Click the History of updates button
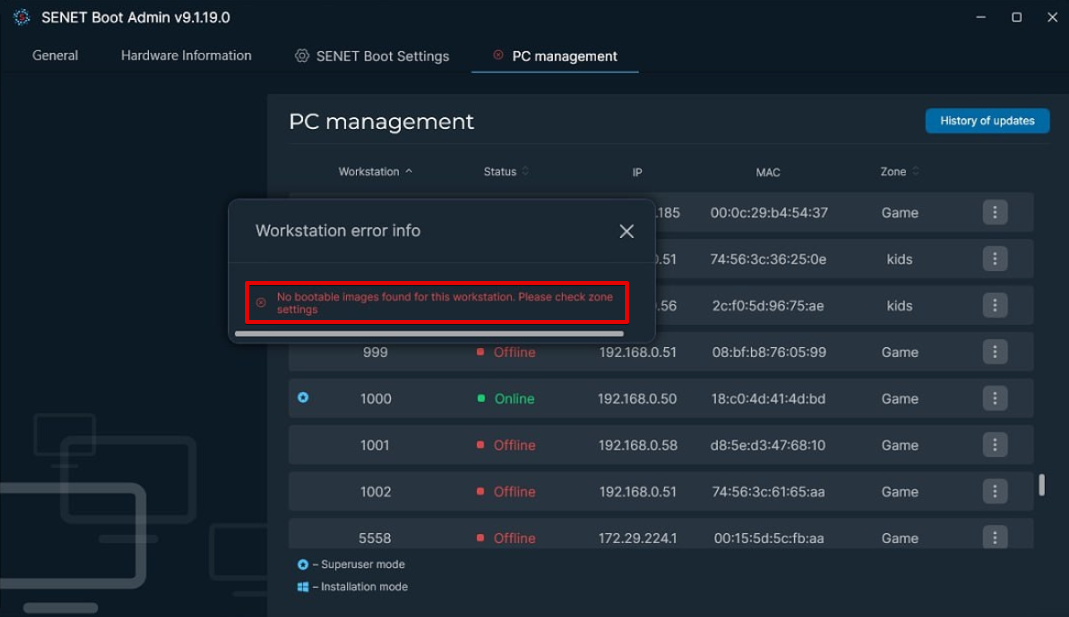The height and width of the screenshot is (617, 1069). pyautogui.click(x=986, y=121)
